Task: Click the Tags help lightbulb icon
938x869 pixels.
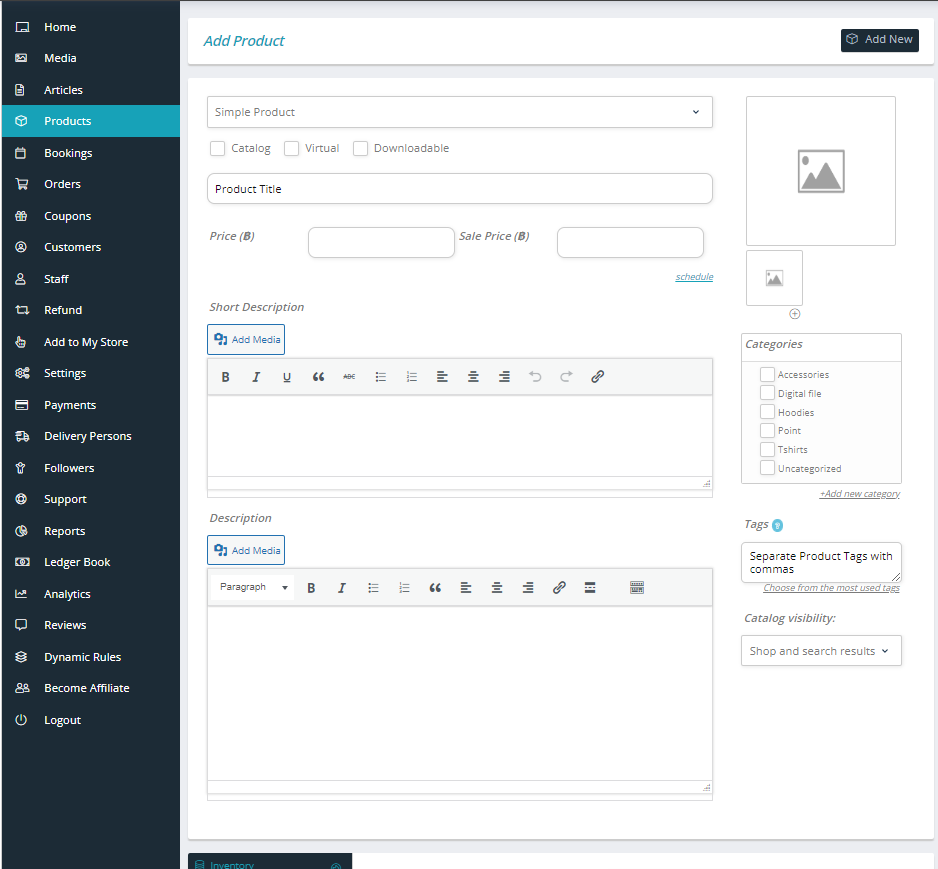Action: click(x=777, y=525)
